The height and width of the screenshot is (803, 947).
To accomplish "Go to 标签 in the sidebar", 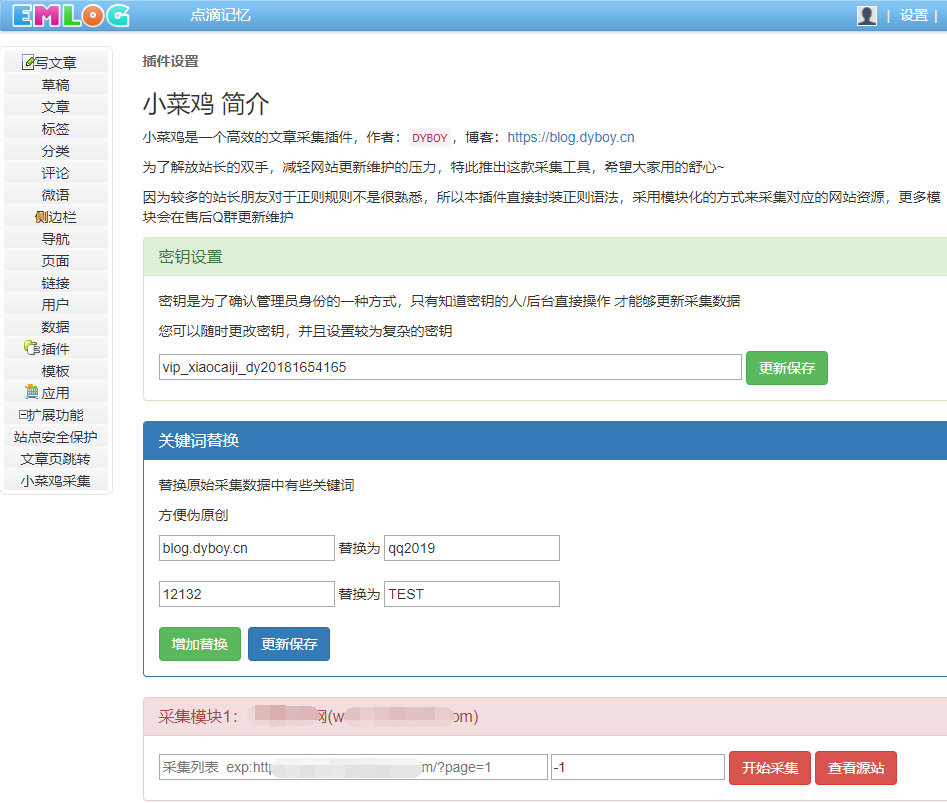I will pyautogui.click(x=56, y=129).
